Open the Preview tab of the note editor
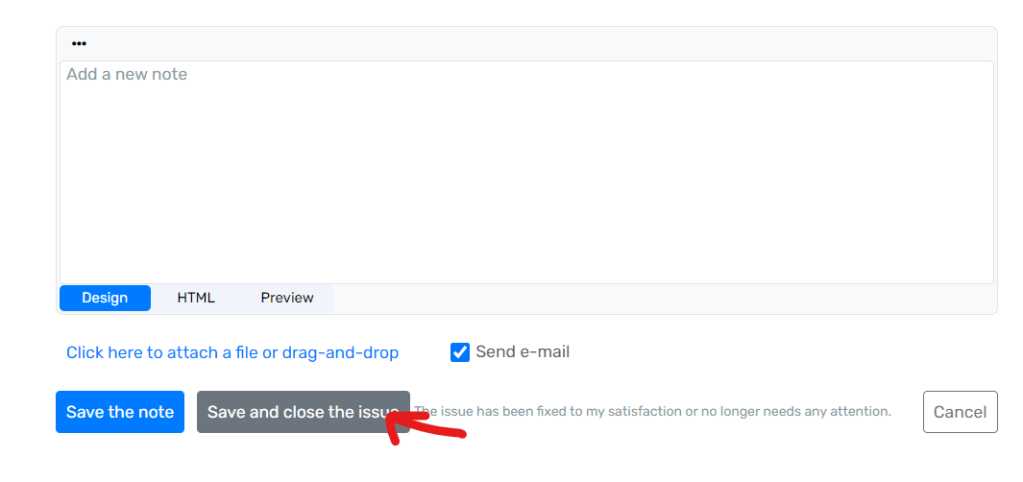1023x482 pixels. click(287, 298)
